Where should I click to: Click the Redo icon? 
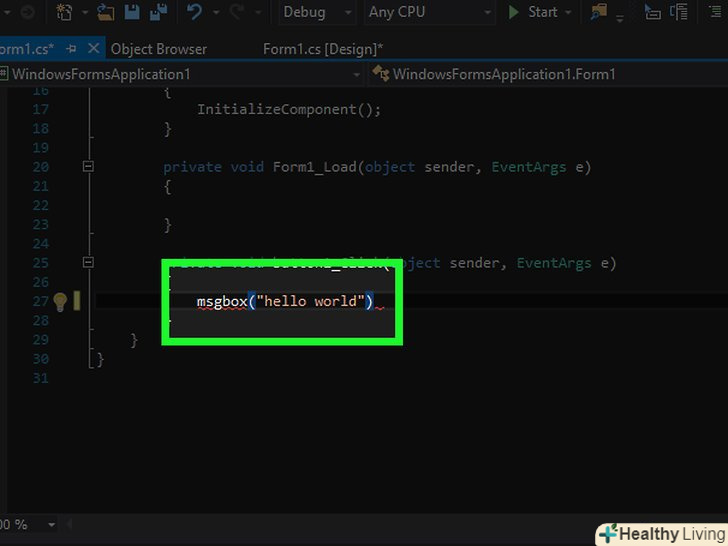tap(237, 12)
